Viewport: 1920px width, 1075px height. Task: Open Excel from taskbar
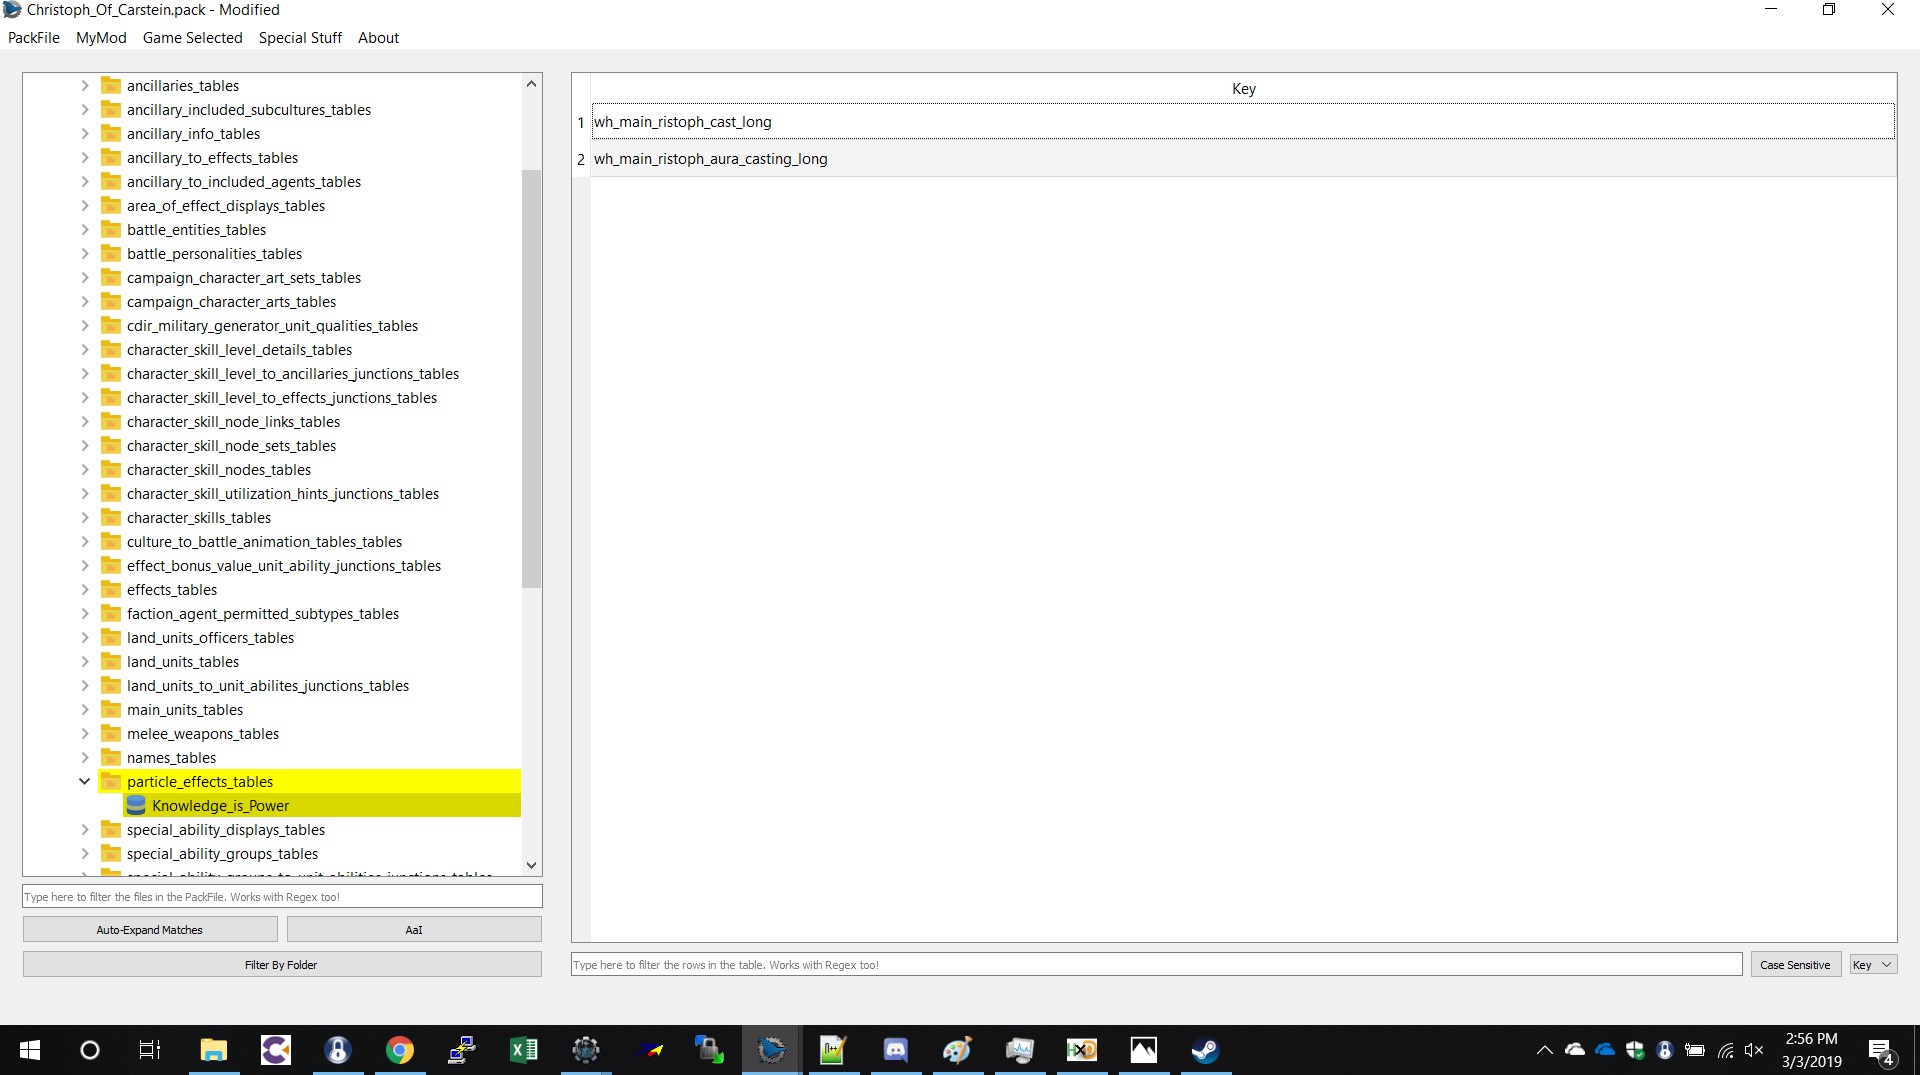(524, 1050)
